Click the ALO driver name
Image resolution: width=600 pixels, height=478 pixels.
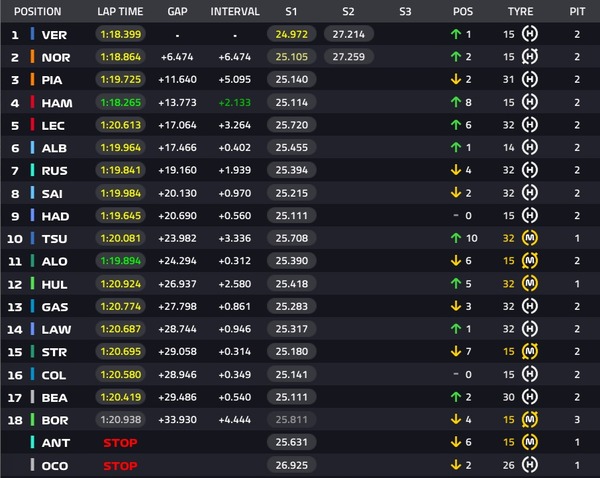click(x=54, y=261)
